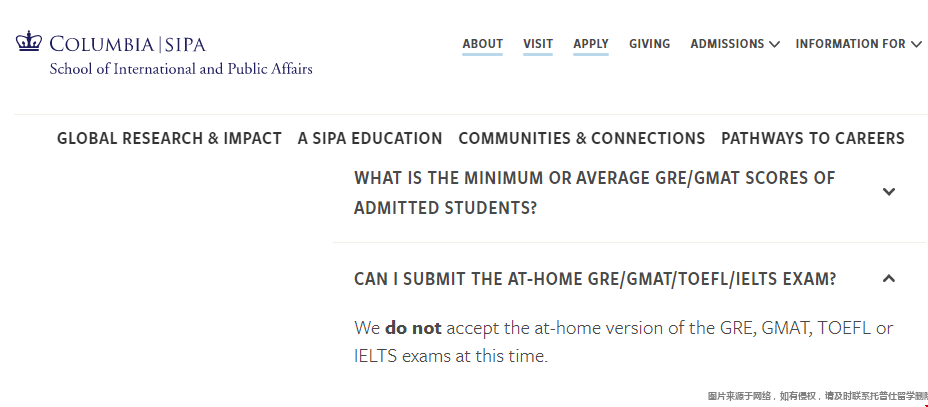
Task: Open the About page
Action: [x=482, y=44]
